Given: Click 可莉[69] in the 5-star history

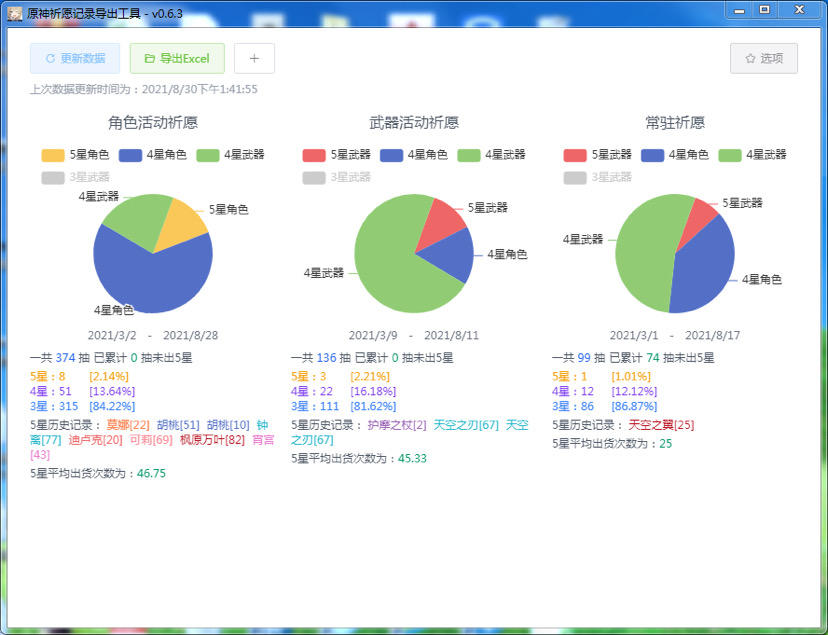Looking at the screenshot, I should [x=151, y=440].
